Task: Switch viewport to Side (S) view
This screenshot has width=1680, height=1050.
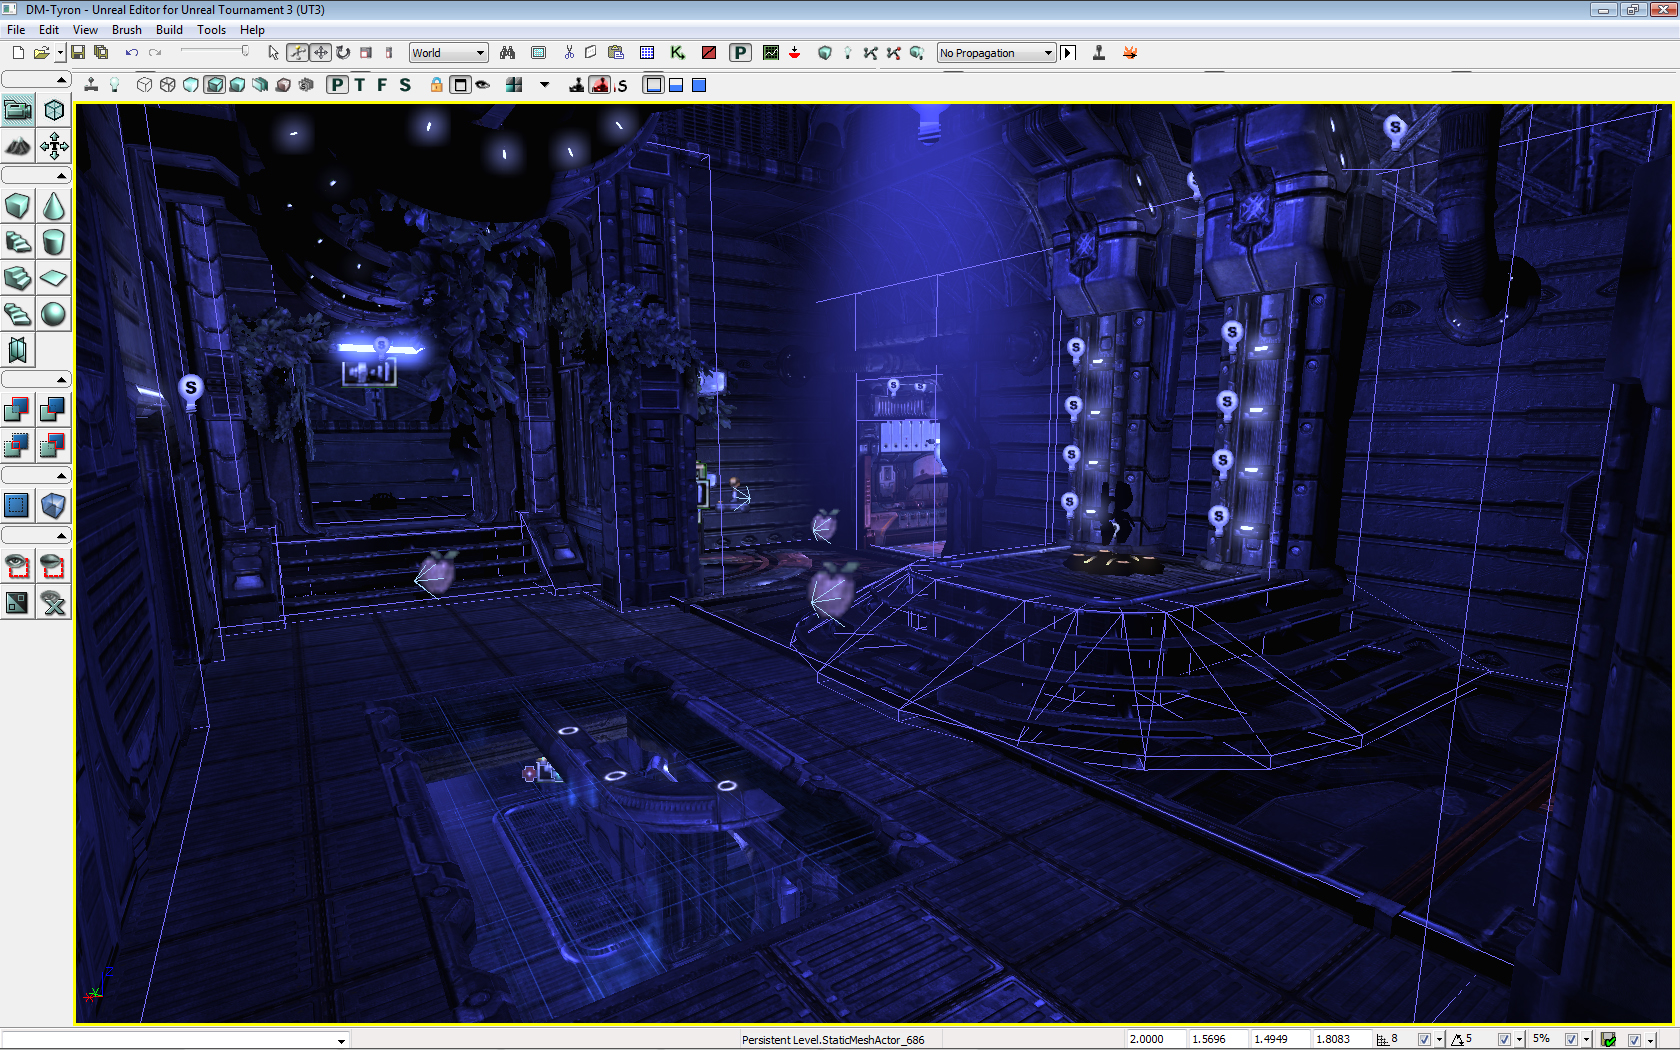Action: tap(405, 85)
